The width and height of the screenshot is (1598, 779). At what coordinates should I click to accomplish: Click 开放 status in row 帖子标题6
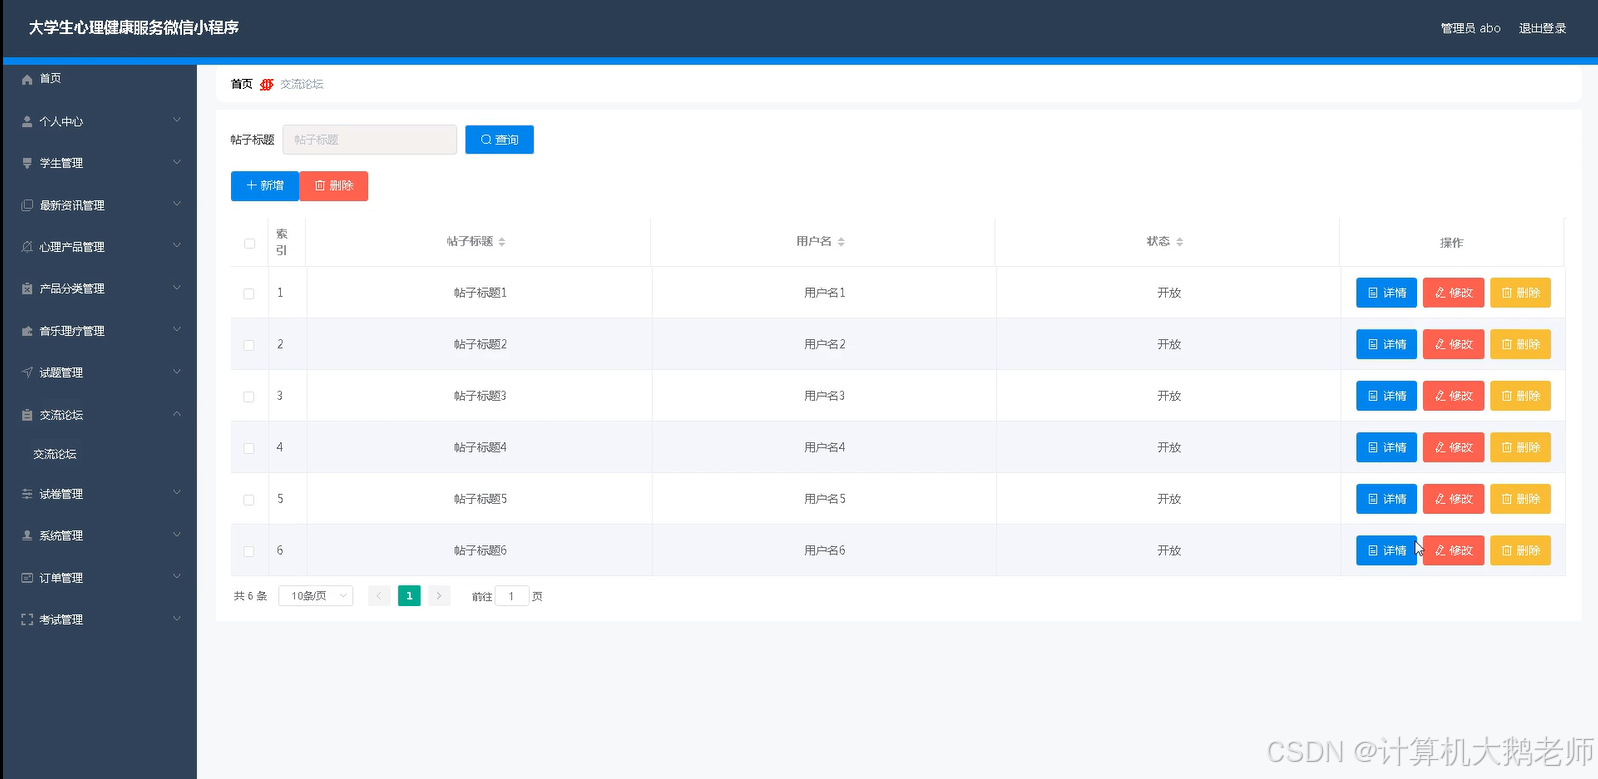tap(1169, 551)
